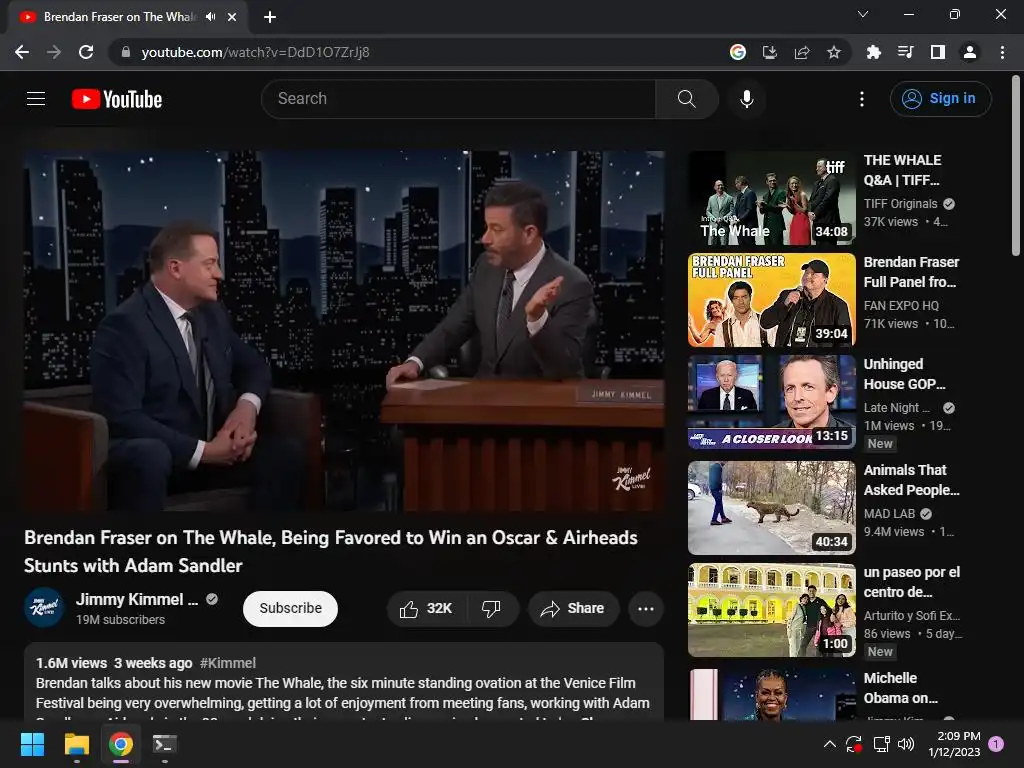Visit TIFF Originals channel name
Screen dimensions: 1024x768
coord(900,204)
